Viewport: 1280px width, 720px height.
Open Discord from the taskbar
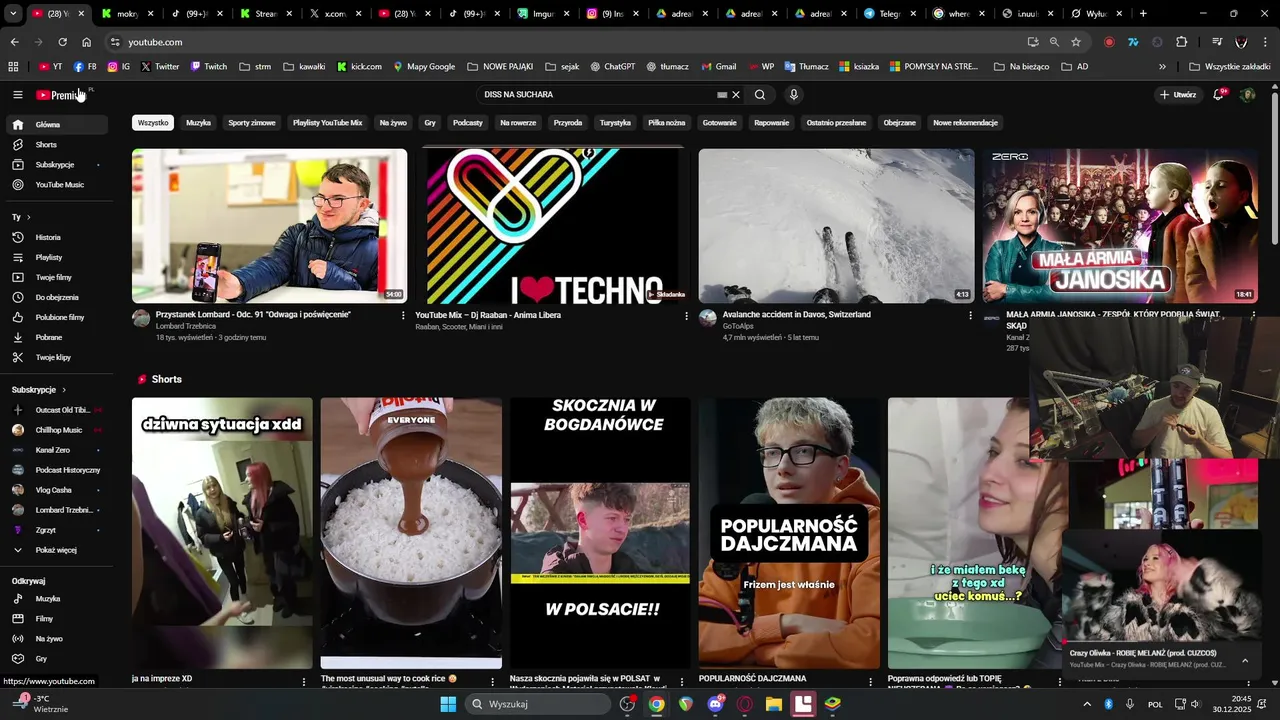(x=715, y=704)
